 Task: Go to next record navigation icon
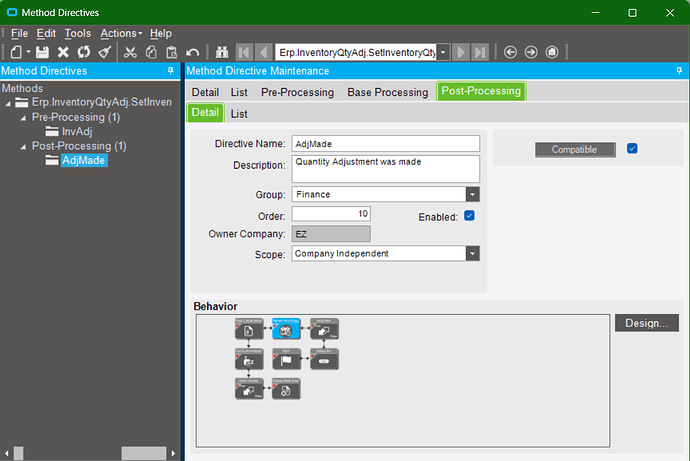tap(460, 52)
